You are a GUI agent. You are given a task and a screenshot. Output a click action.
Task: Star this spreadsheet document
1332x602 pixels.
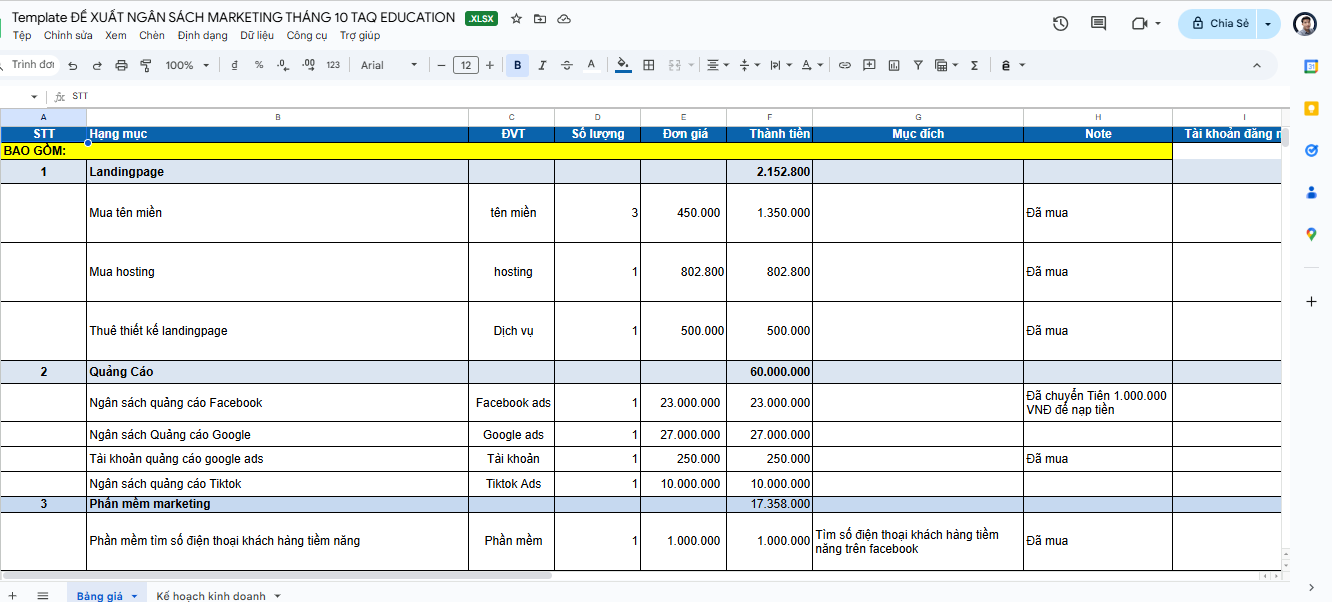pyautogui.click(x=516, y=19)
